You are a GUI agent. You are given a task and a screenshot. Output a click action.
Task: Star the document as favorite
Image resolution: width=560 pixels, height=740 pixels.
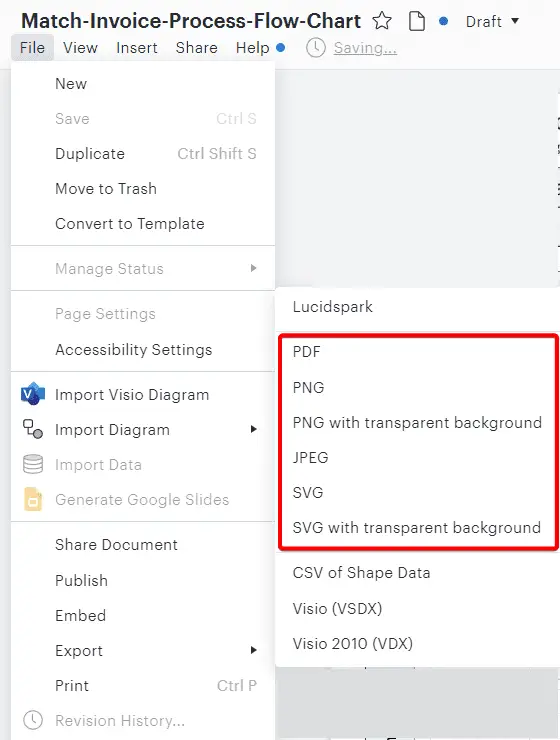382,21
